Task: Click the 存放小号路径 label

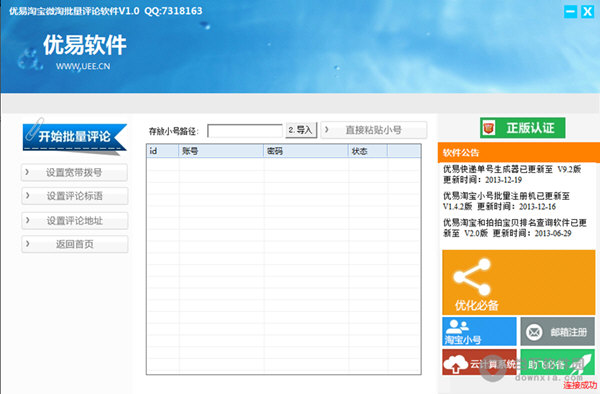Action: tap(174, 132)
